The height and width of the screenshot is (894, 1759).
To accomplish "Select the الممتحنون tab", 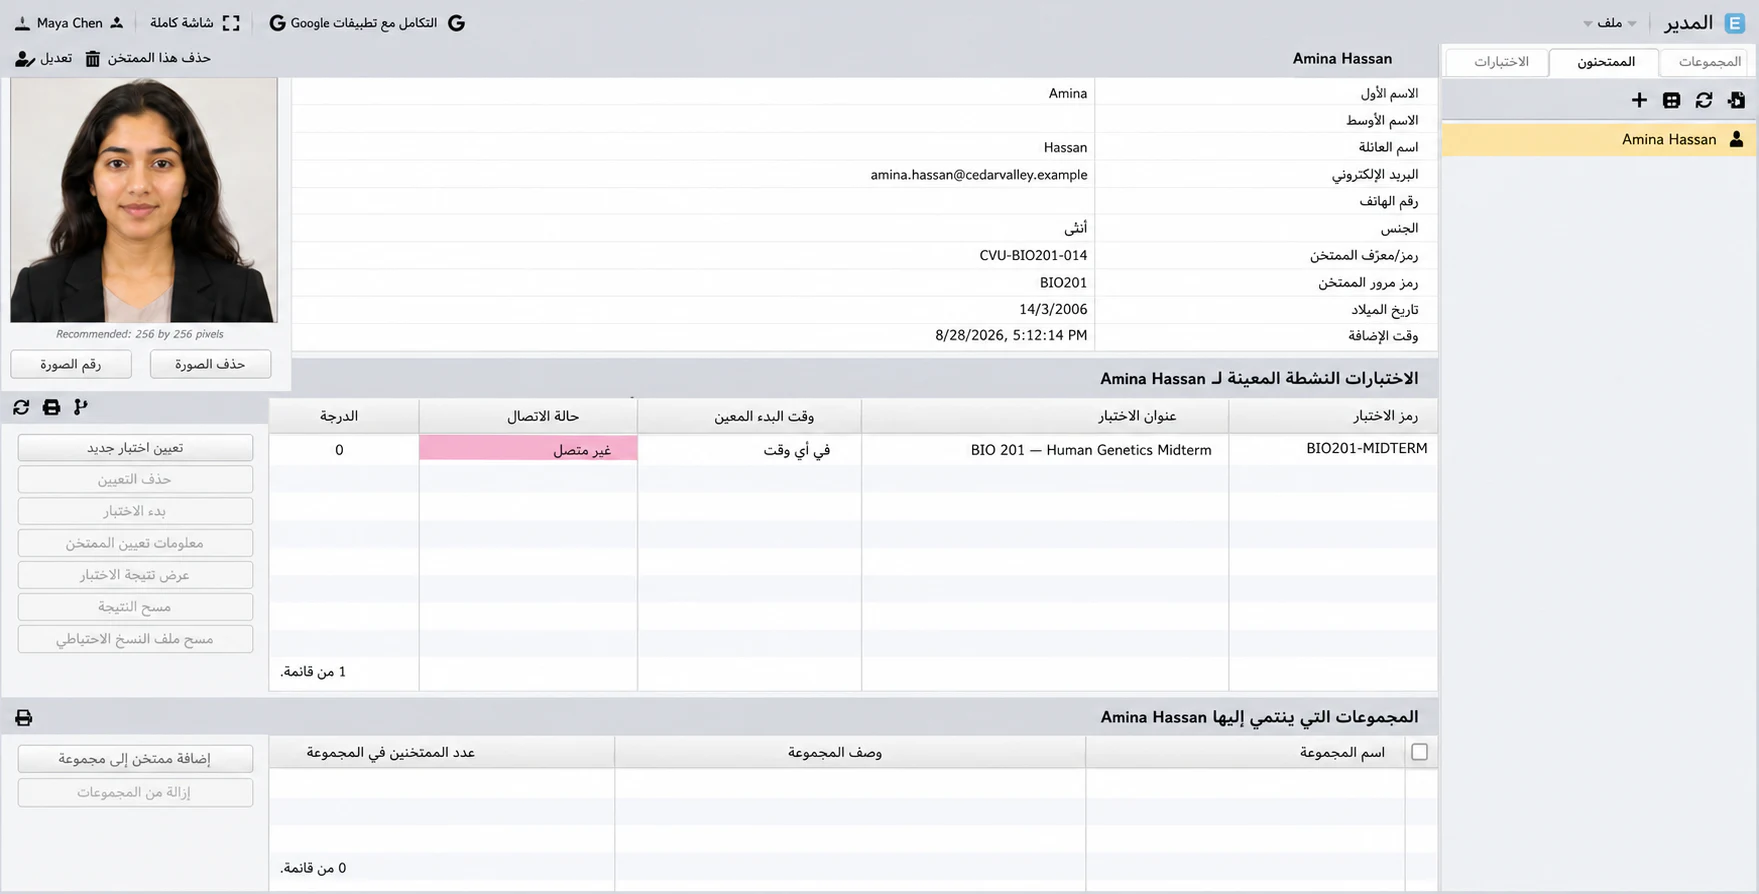I will (1606, 62).
